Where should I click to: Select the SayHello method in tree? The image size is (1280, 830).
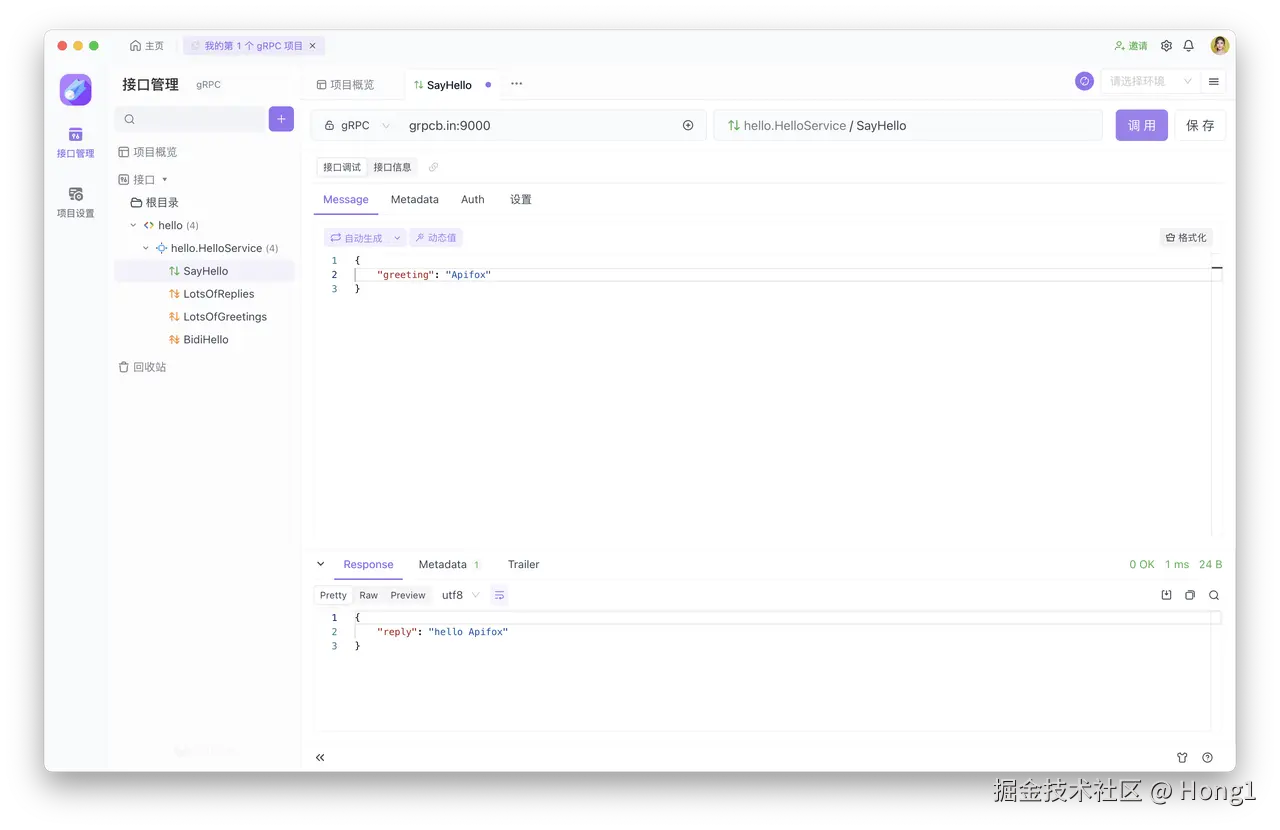coord(204,271)
